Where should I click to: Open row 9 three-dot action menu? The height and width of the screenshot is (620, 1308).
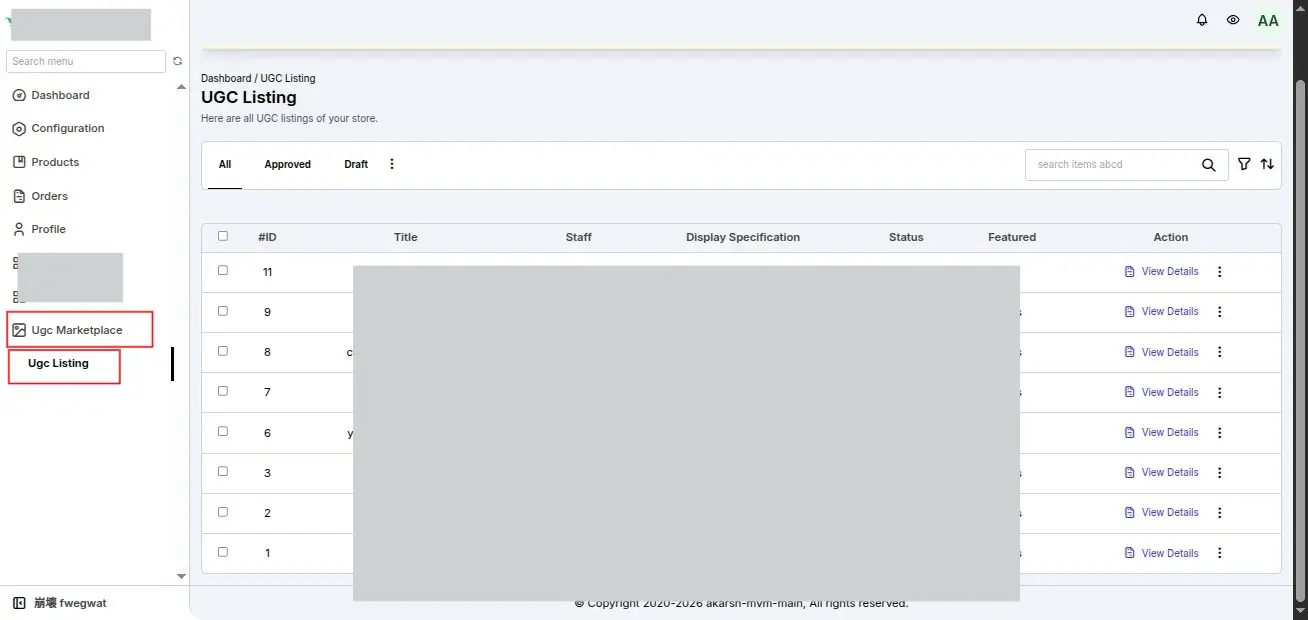1219,312
